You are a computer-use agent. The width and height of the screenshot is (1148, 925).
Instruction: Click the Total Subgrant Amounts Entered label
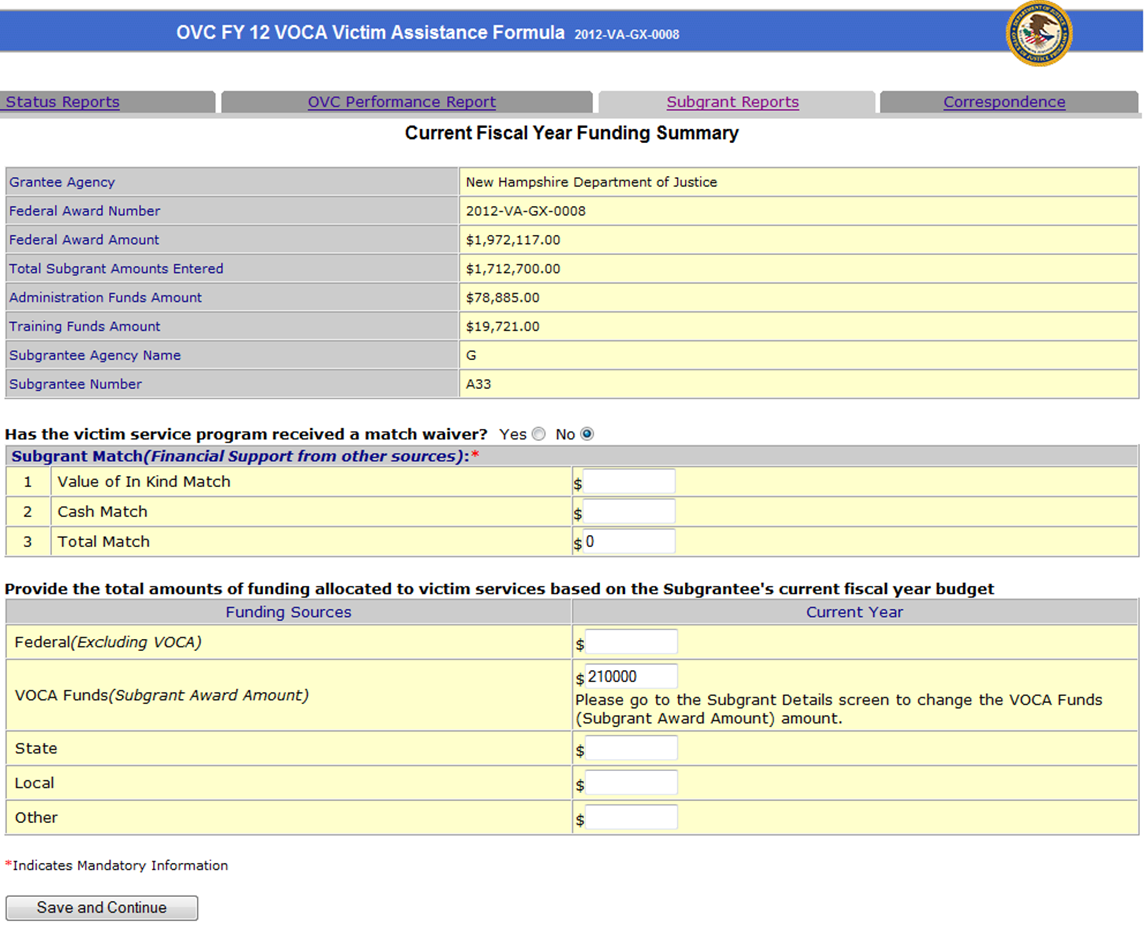click(x=116, y=269)
